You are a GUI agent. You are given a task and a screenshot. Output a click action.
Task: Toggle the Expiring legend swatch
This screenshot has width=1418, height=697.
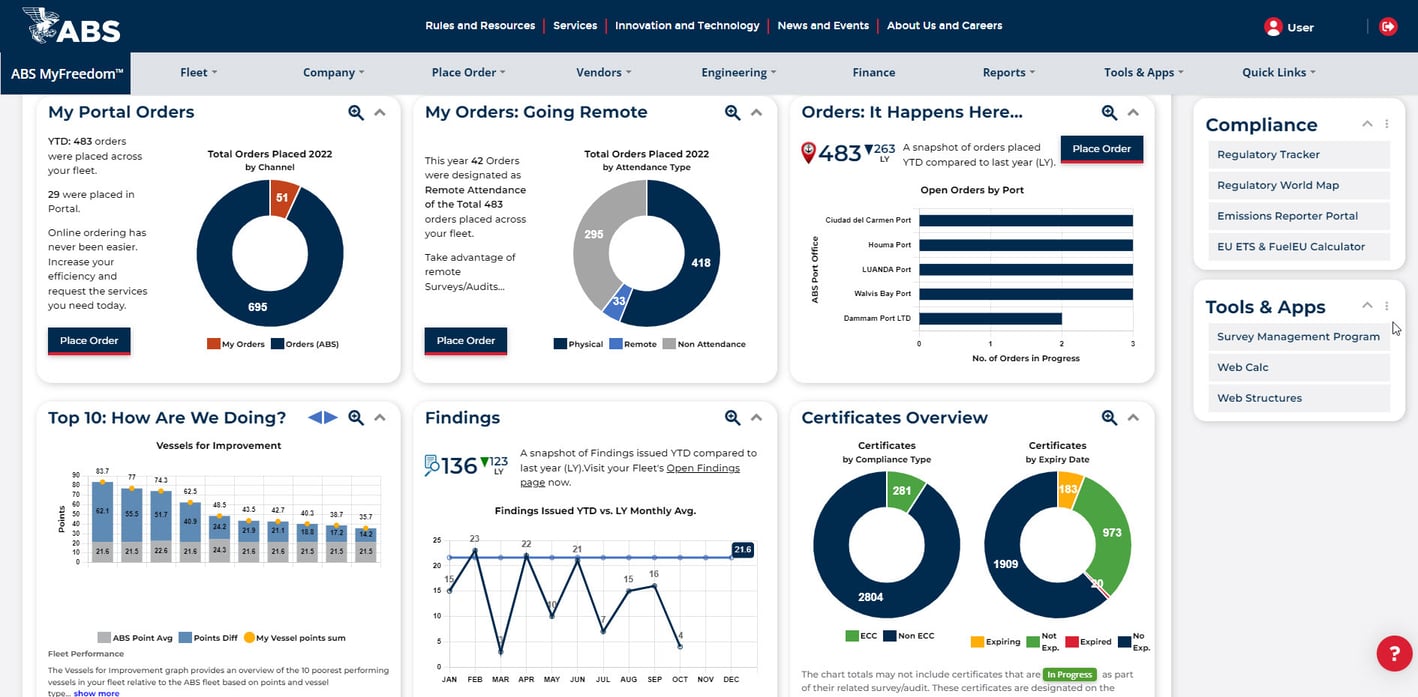977,641
